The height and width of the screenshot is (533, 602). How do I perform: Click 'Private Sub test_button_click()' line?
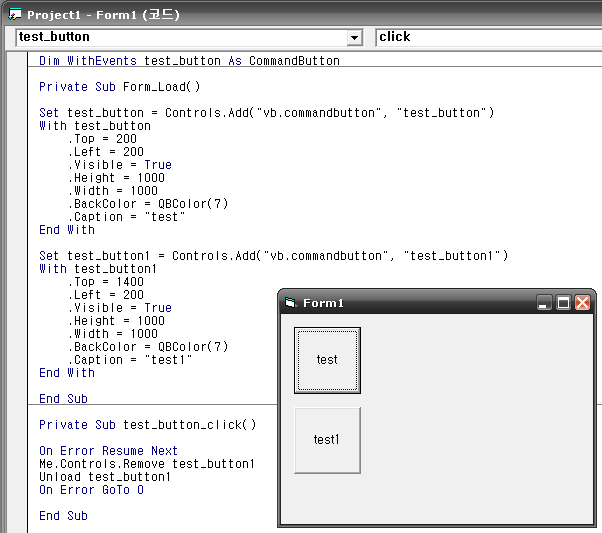coord(147,425)
